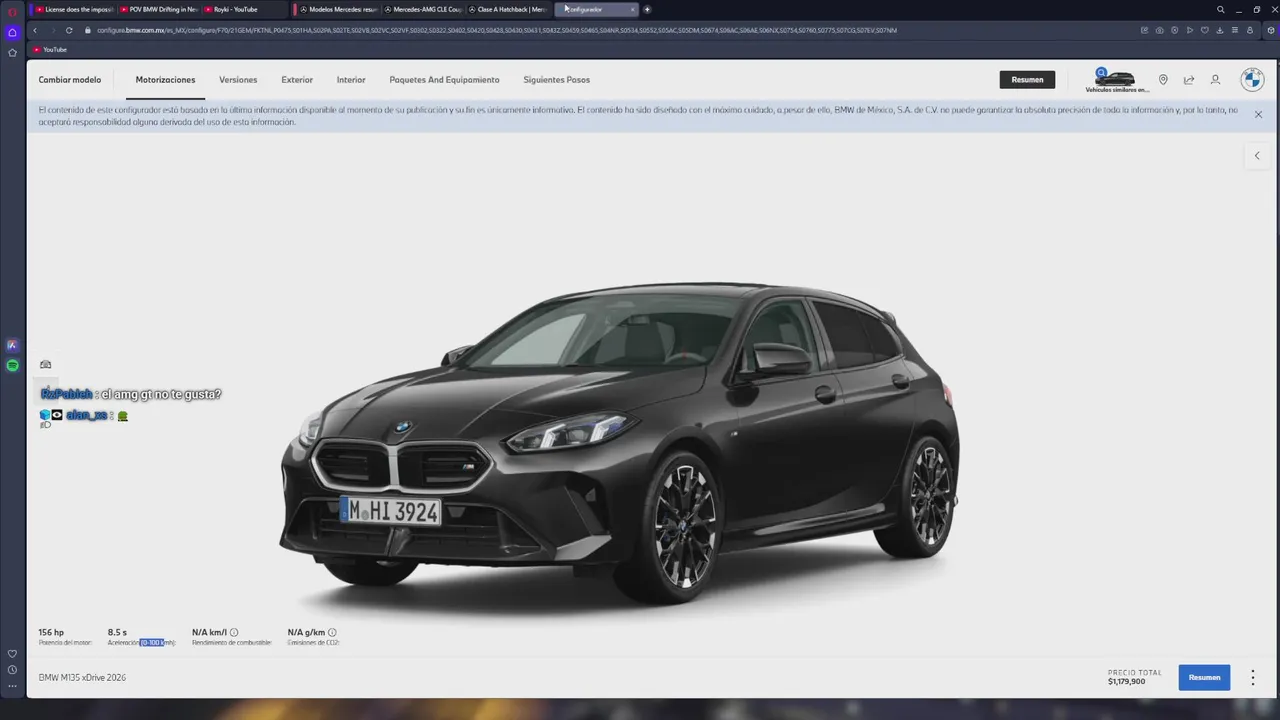Click the camera view icon above chat overlay
1280x720 pixels.
point(45,365)
